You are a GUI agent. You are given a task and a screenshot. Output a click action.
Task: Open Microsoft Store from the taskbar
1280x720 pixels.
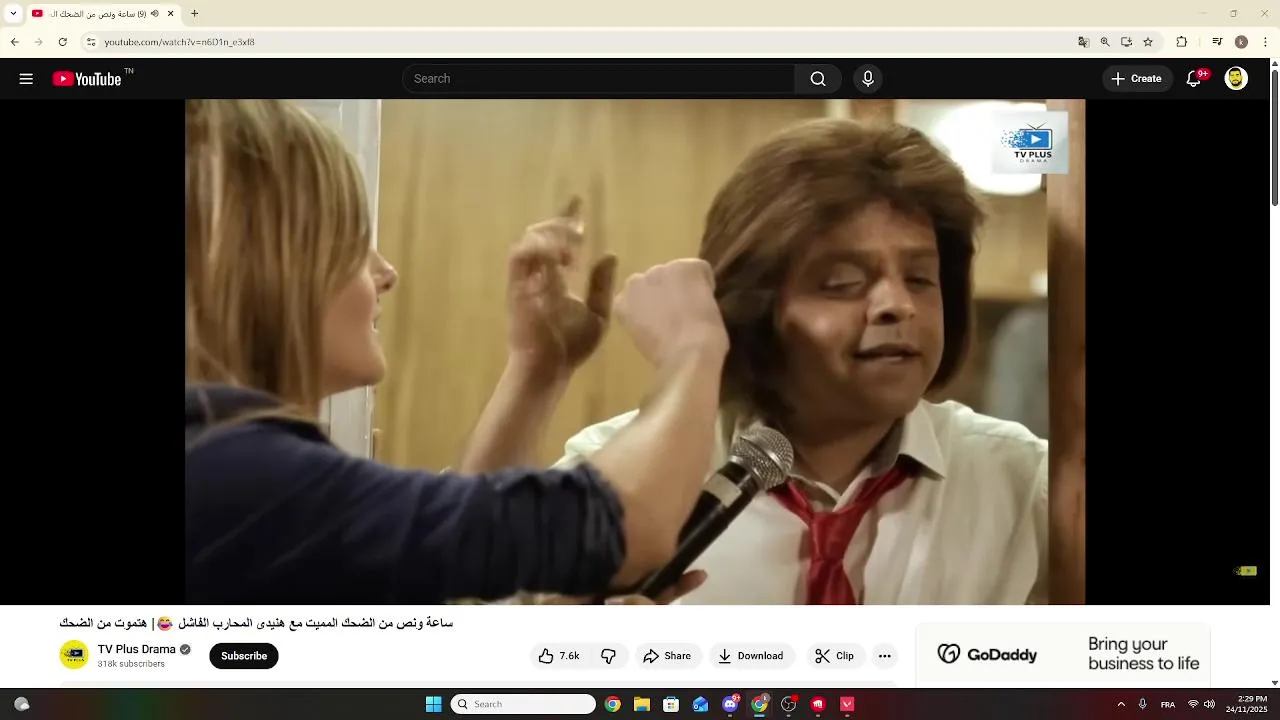click(671, 704)
